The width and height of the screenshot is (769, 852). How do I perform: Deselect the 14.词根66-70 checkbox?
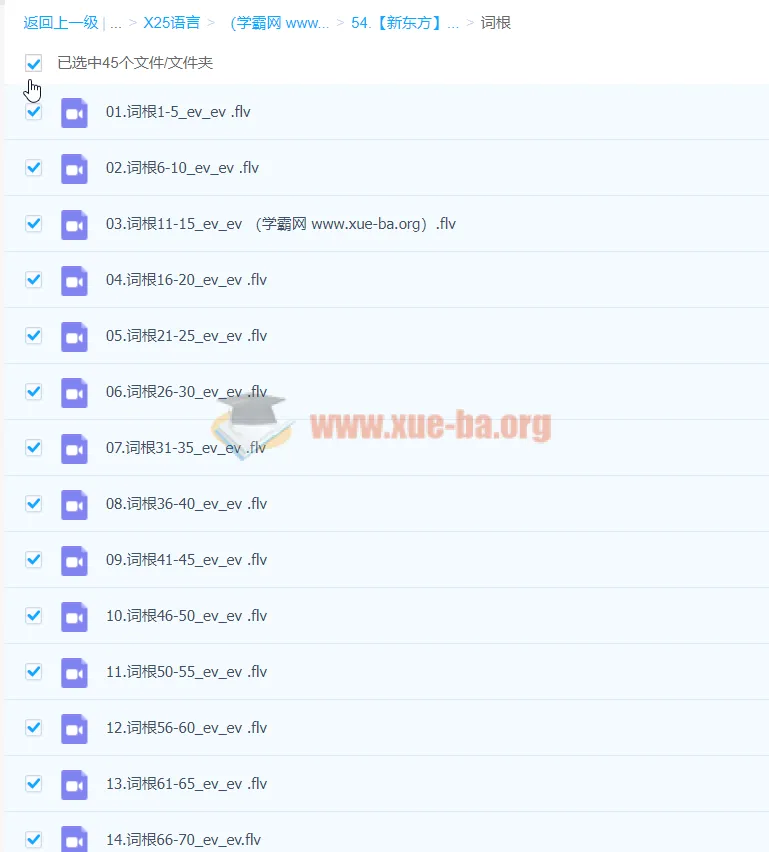pyautogui.click(x=34, y=840)
